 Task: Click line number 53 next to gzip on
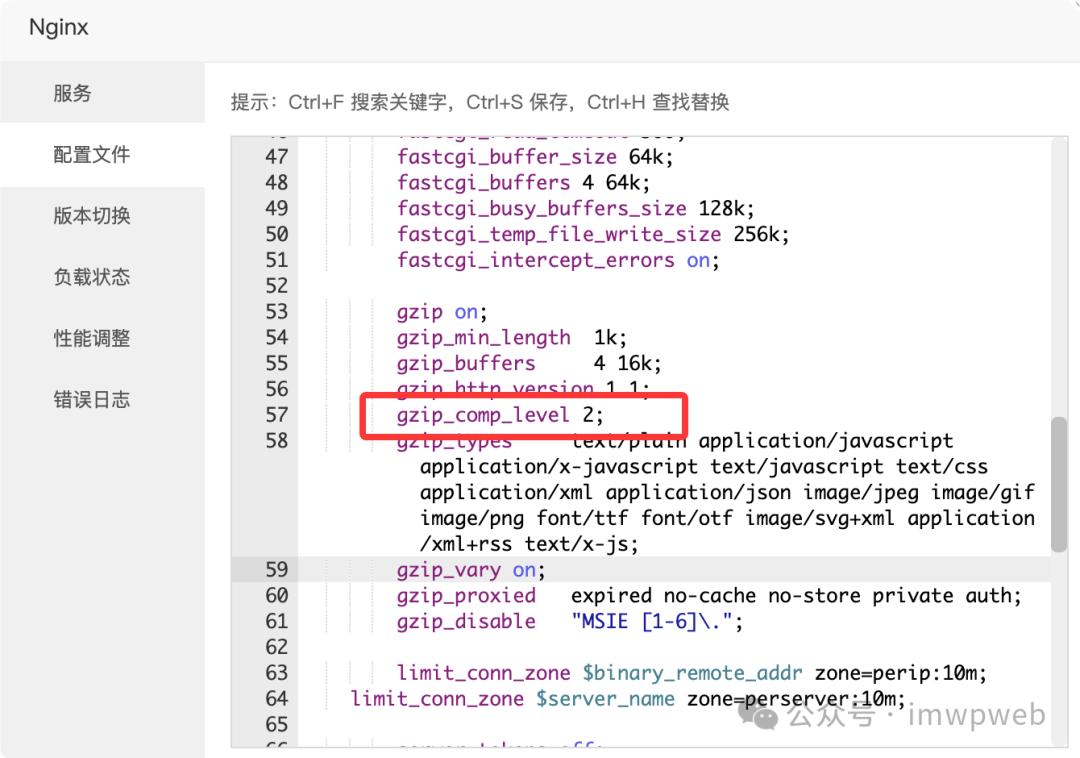[x=277, y=312]
